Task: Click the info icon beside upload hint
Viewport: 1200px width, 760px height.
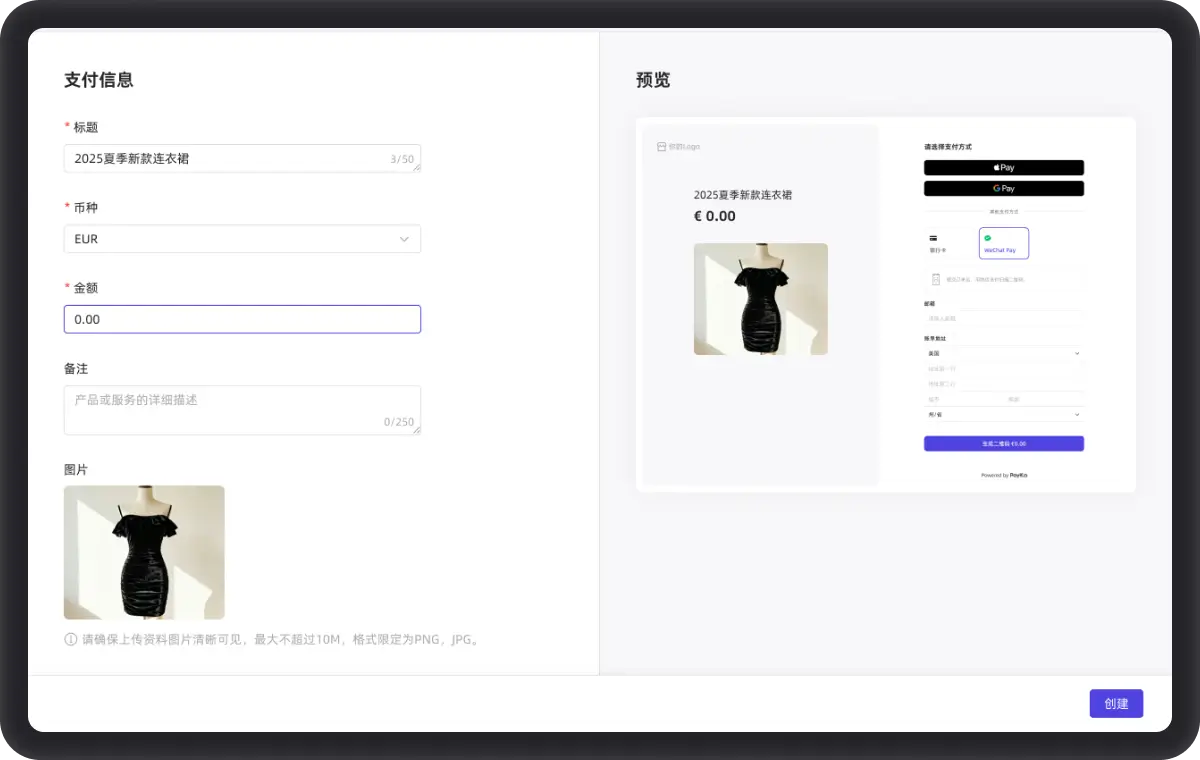Action: pos(71,639)
